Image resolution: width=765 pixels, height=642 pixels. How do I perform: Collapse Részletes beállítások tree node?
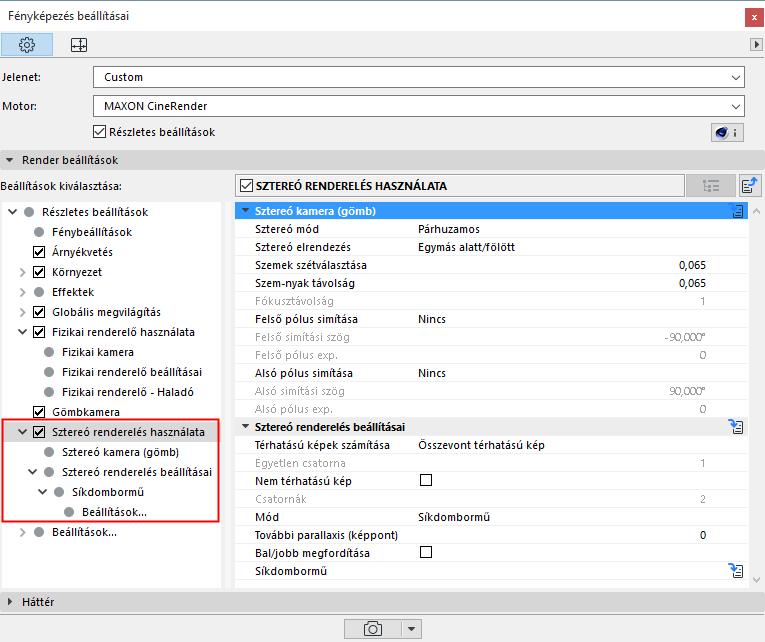(13, 212)
